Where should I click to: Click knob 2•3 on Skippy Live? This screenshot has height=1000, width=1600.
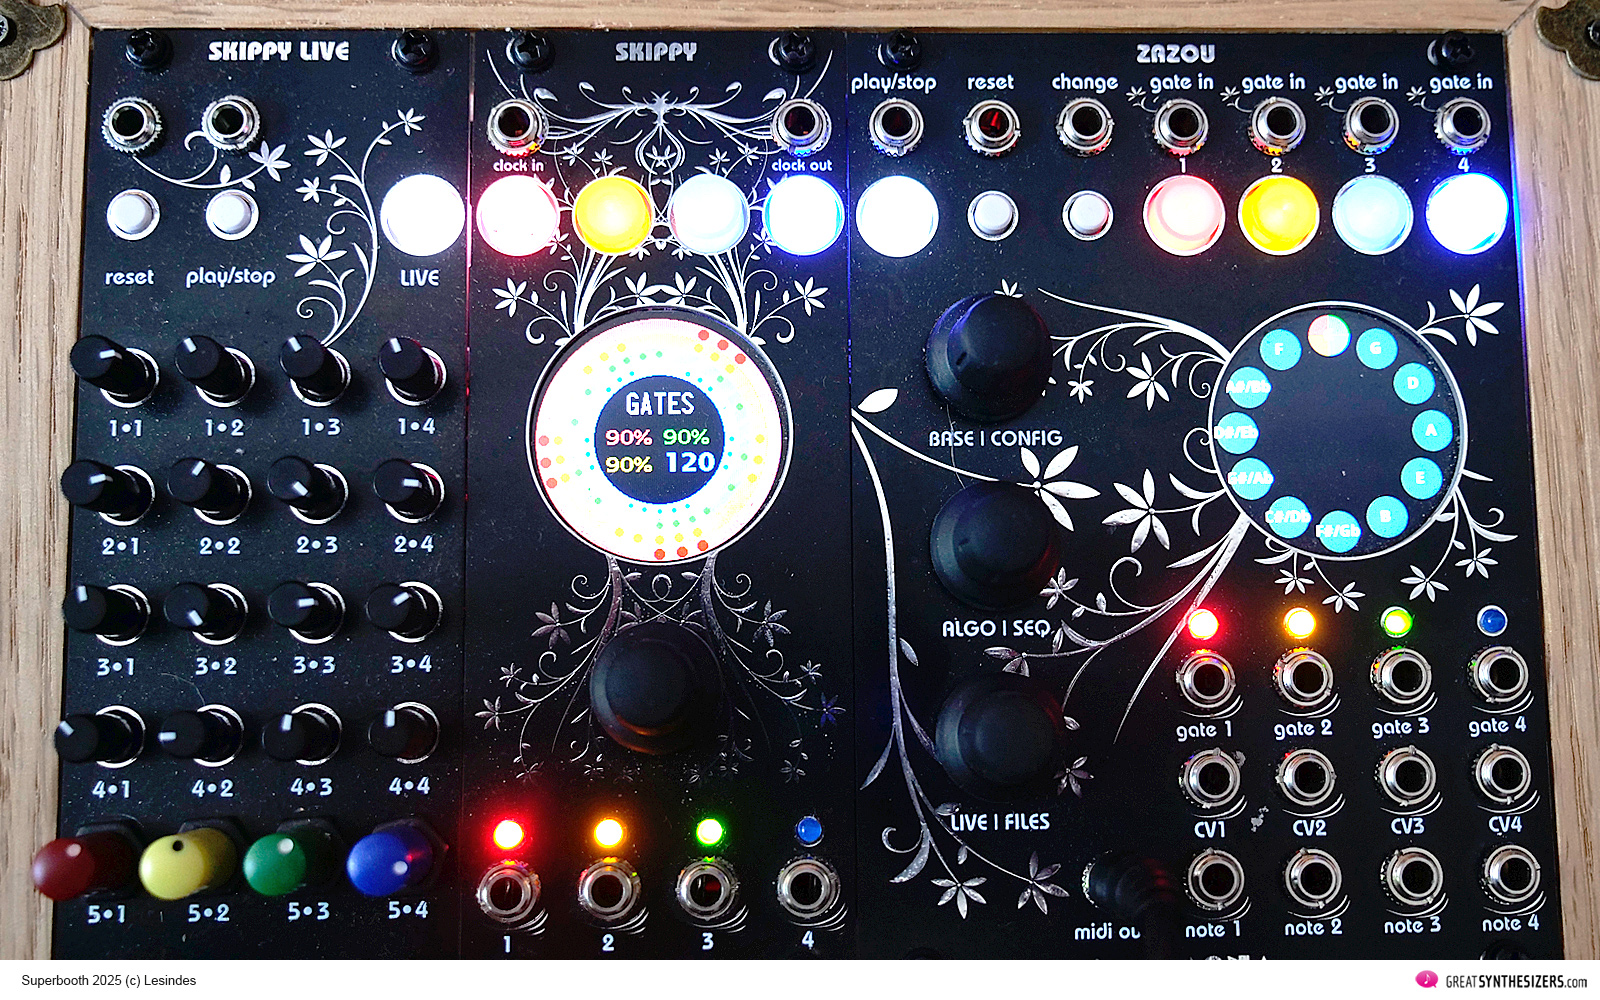(309, 490)
